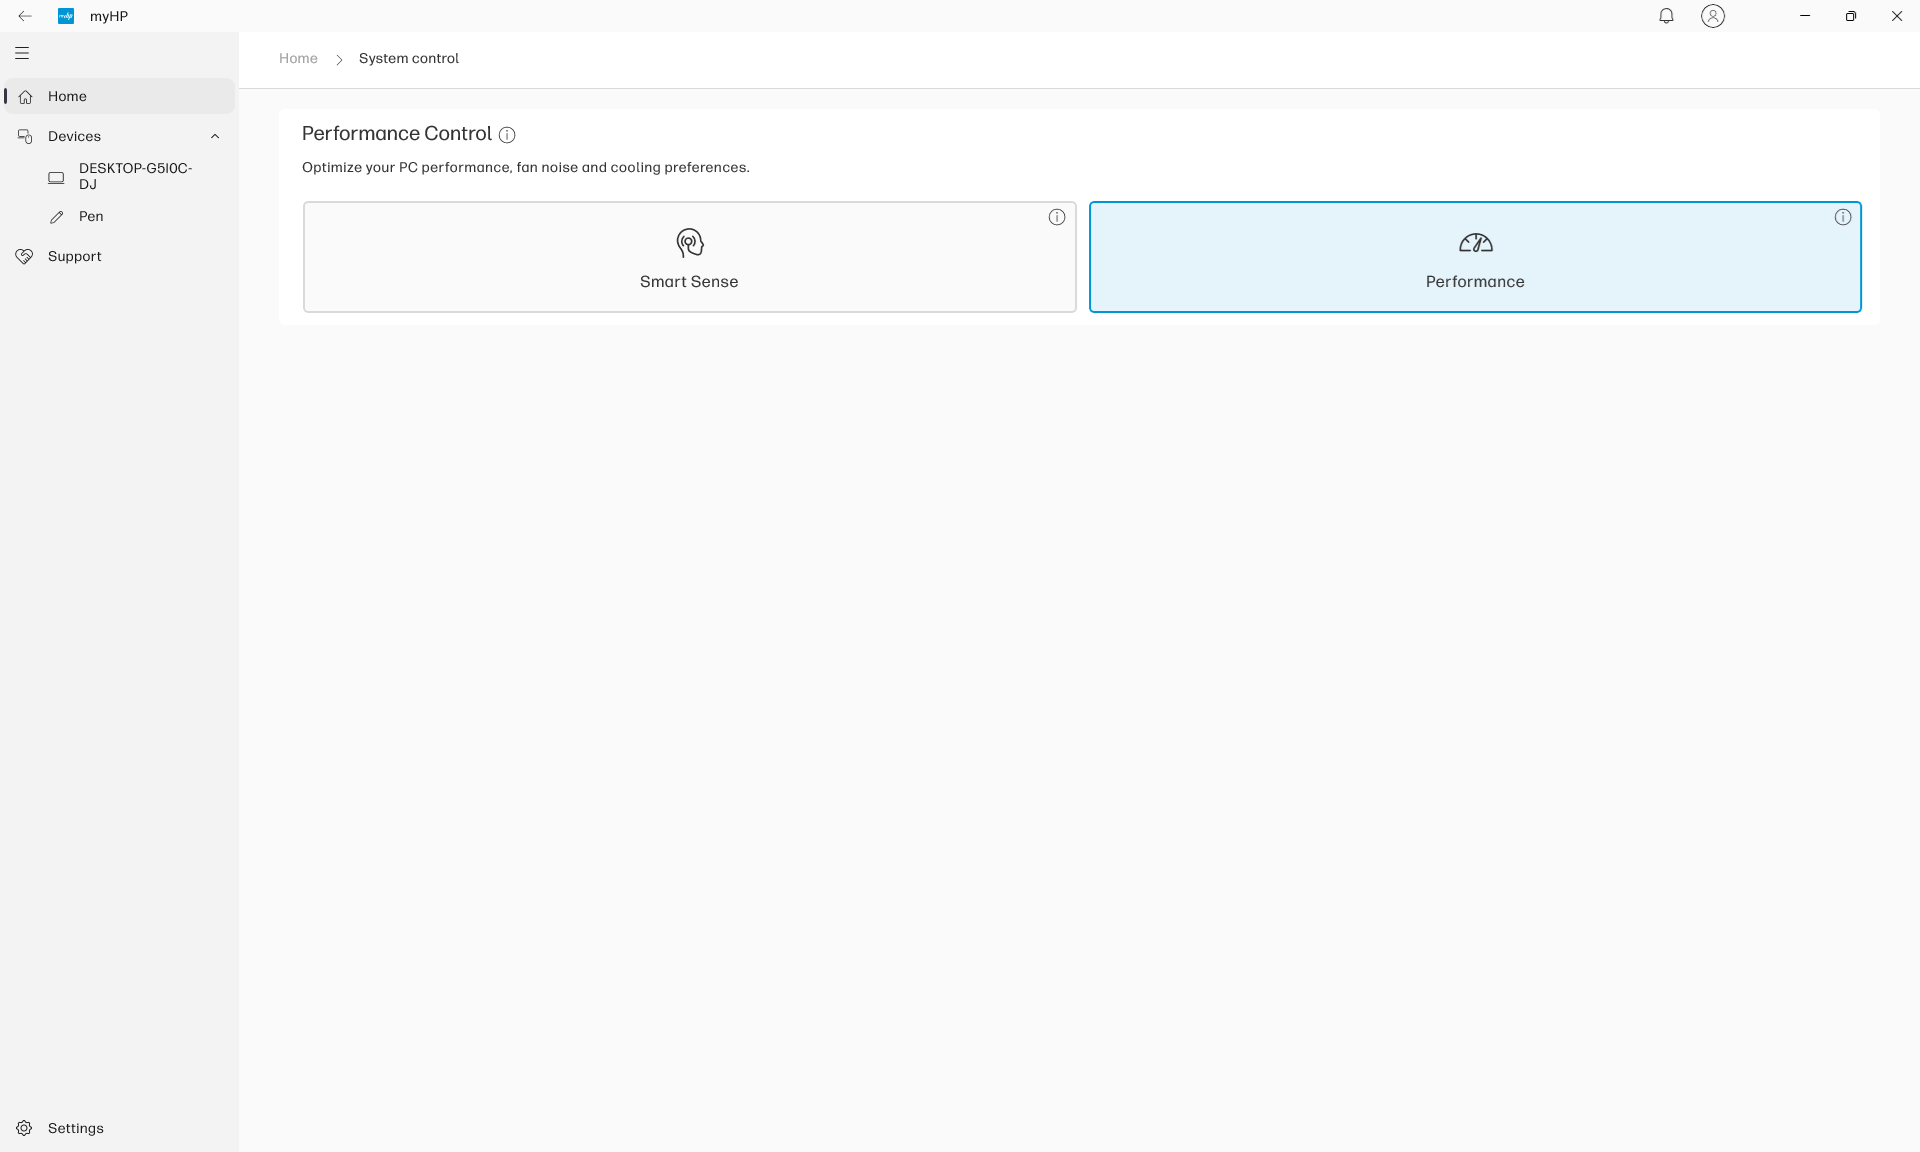Open the notifications bell icon
This screenshot has height=1152, width=1920.
[x=1666, y=16]
